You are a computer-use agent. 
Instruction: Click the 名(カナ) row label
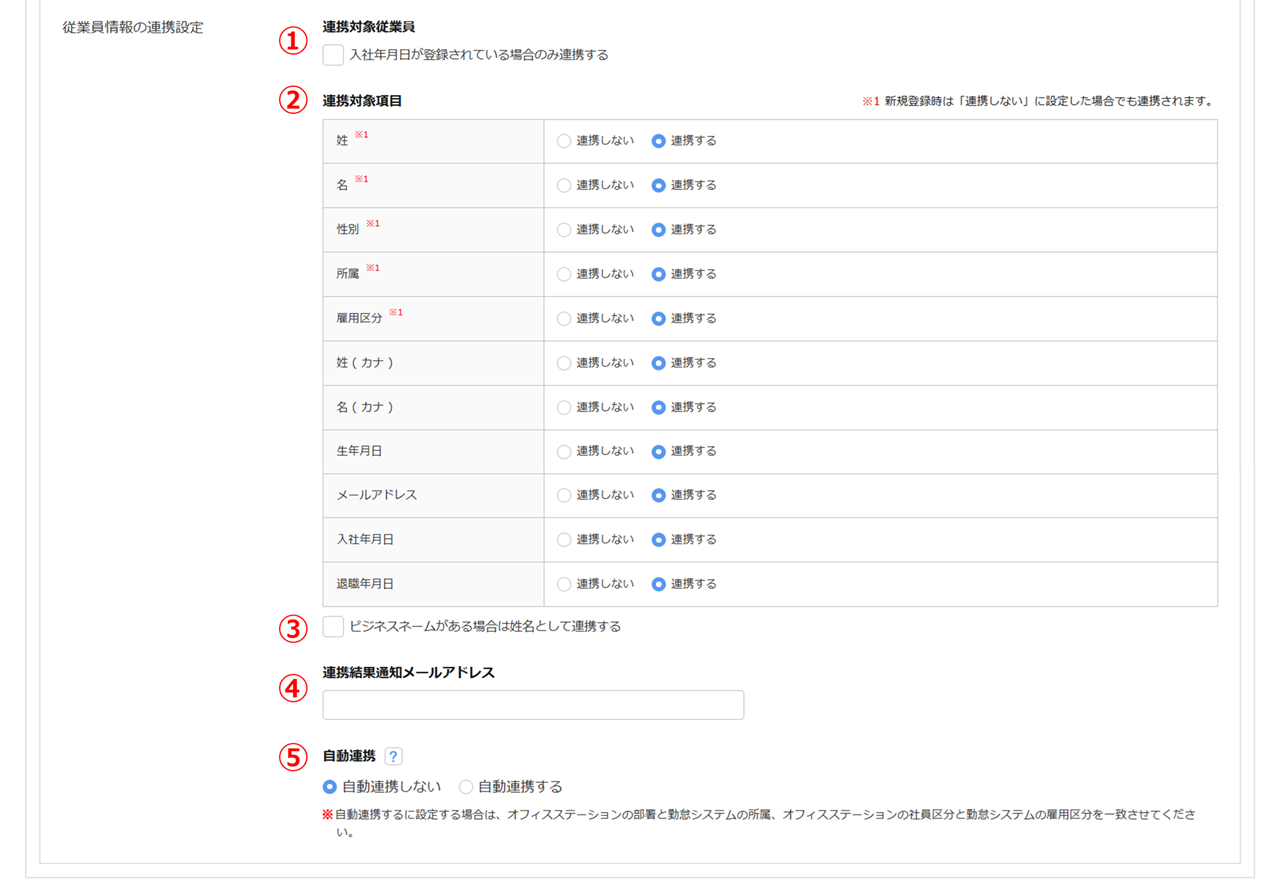point(365,407)
